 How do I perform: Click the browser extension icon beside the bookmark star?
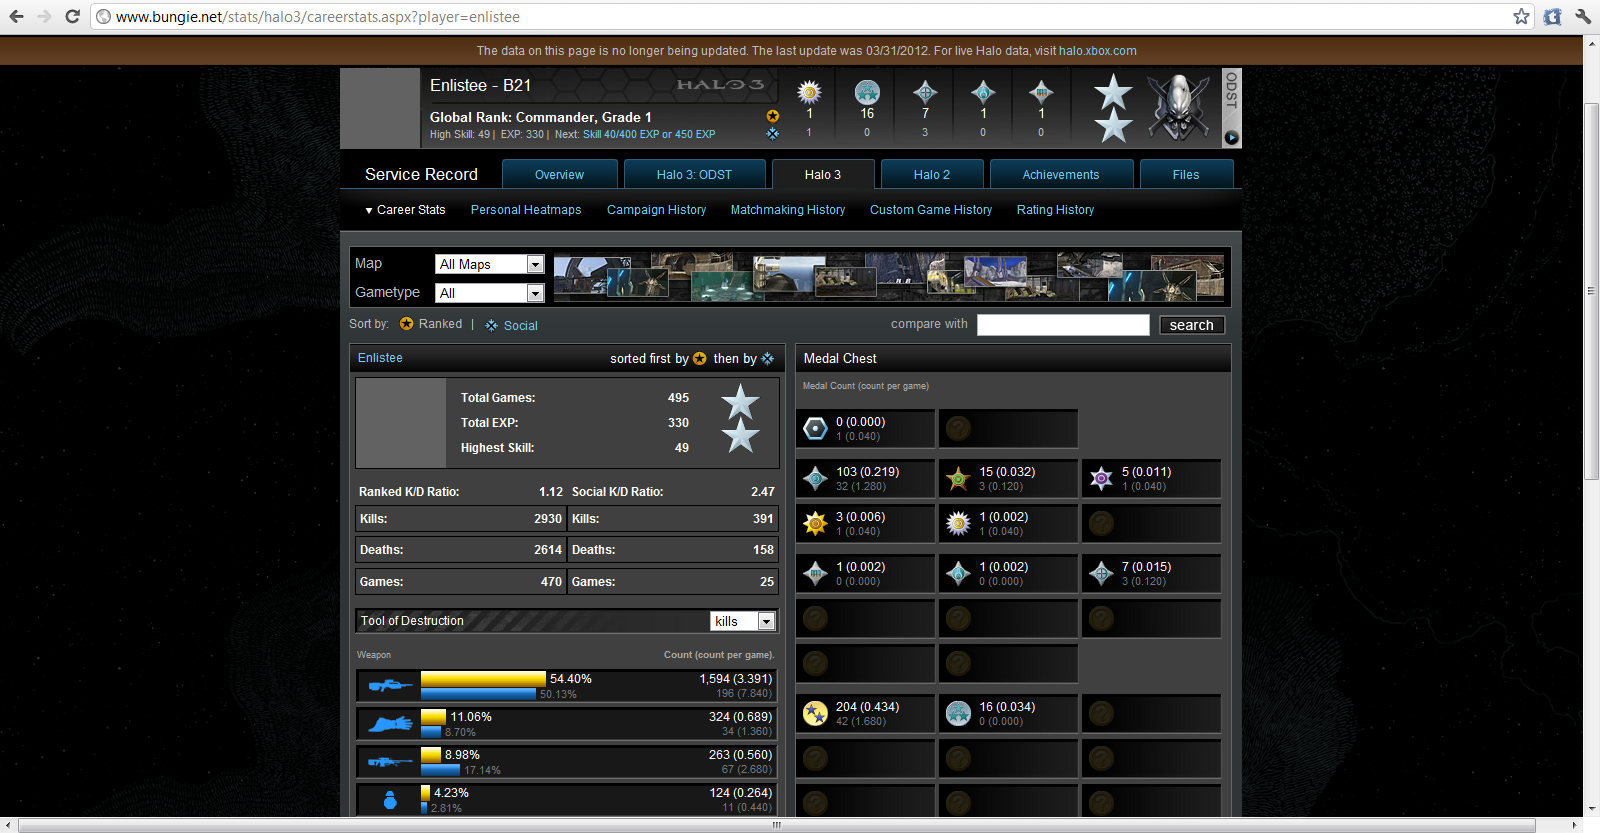point(1552,16)
